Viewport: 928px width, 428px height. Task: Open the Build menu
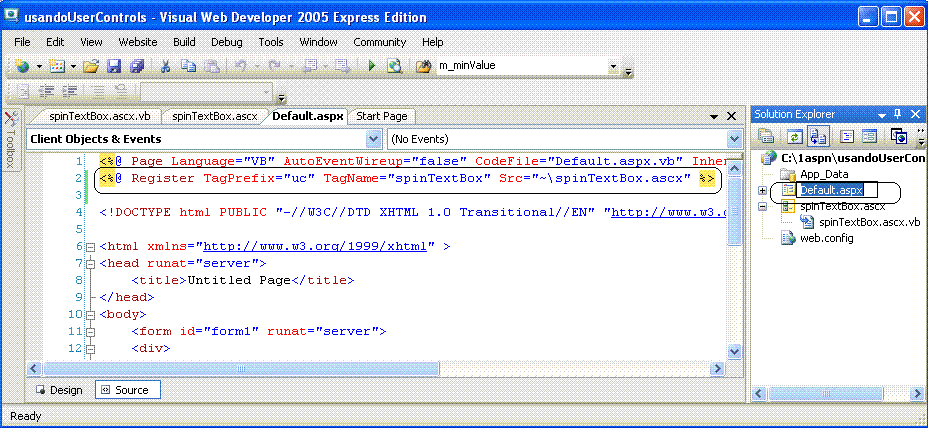(x=184, y=42)
